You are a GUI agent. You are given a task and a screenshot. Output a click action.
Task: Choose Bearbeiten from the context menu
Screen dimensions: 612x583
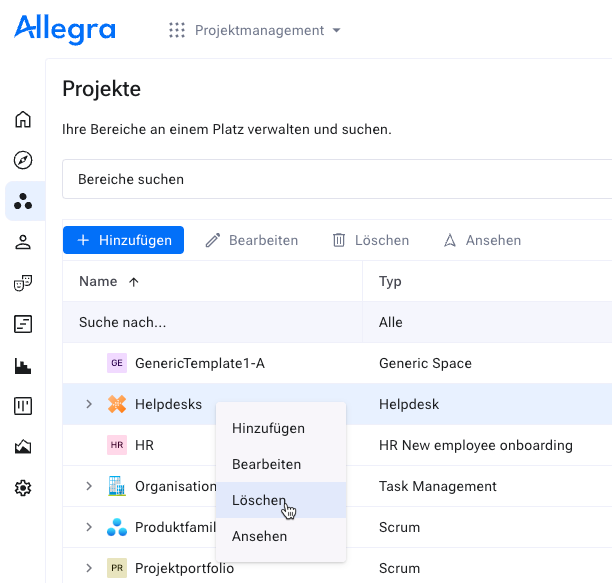(266, 464)
